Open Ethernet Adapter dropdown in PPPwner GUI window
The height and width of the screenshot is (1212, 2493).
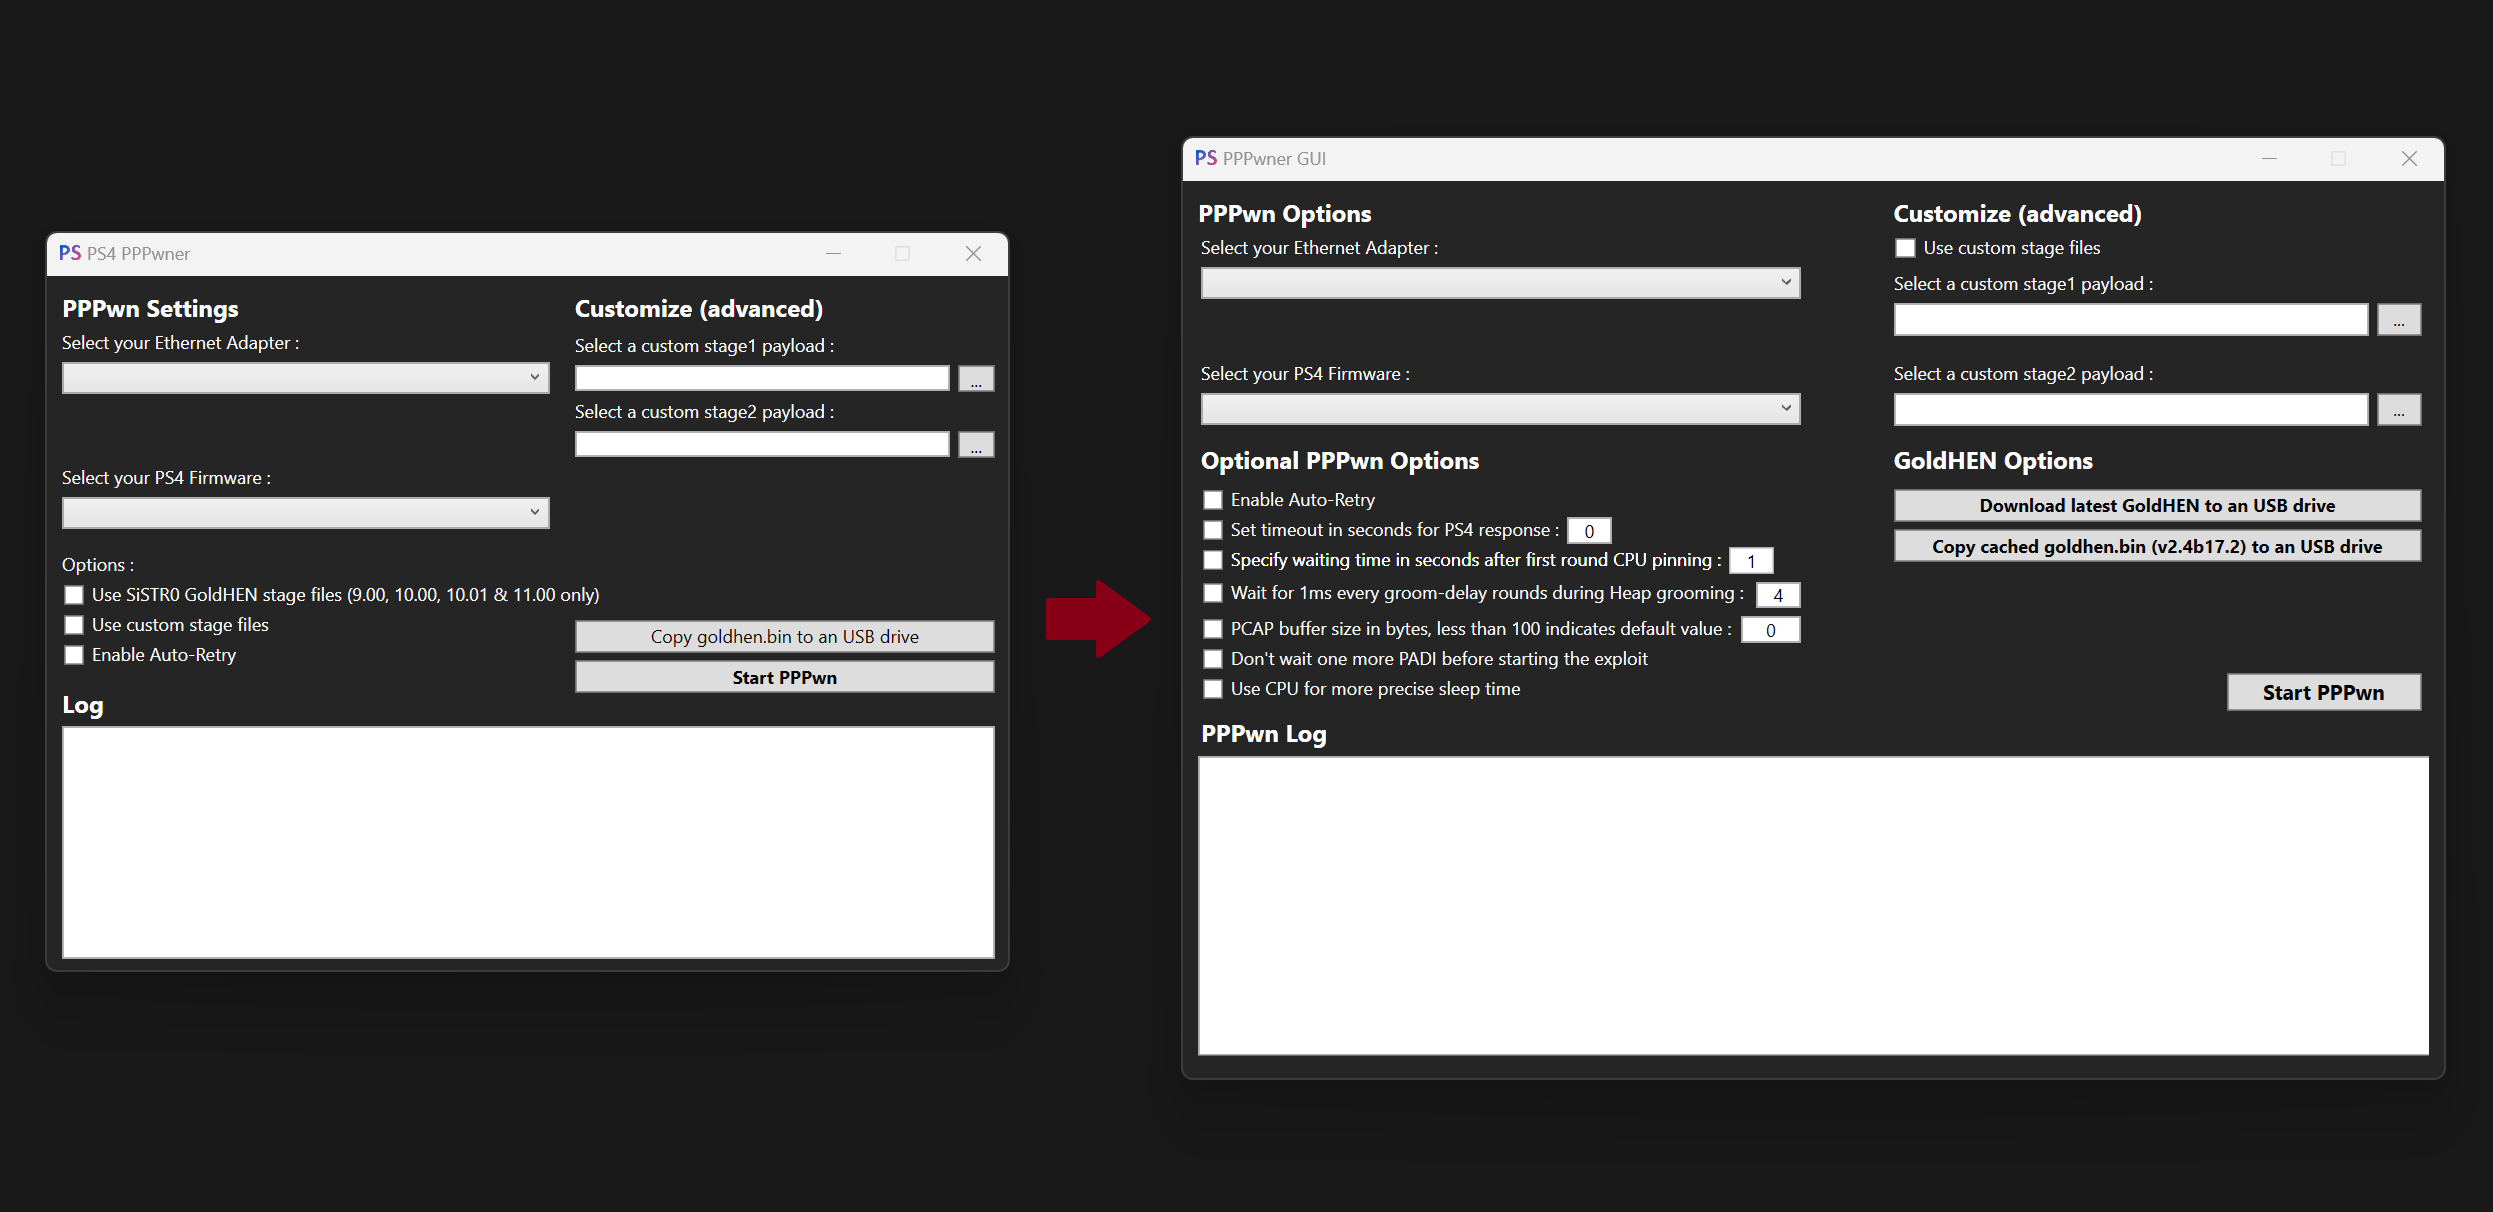tap(1500, 283)
